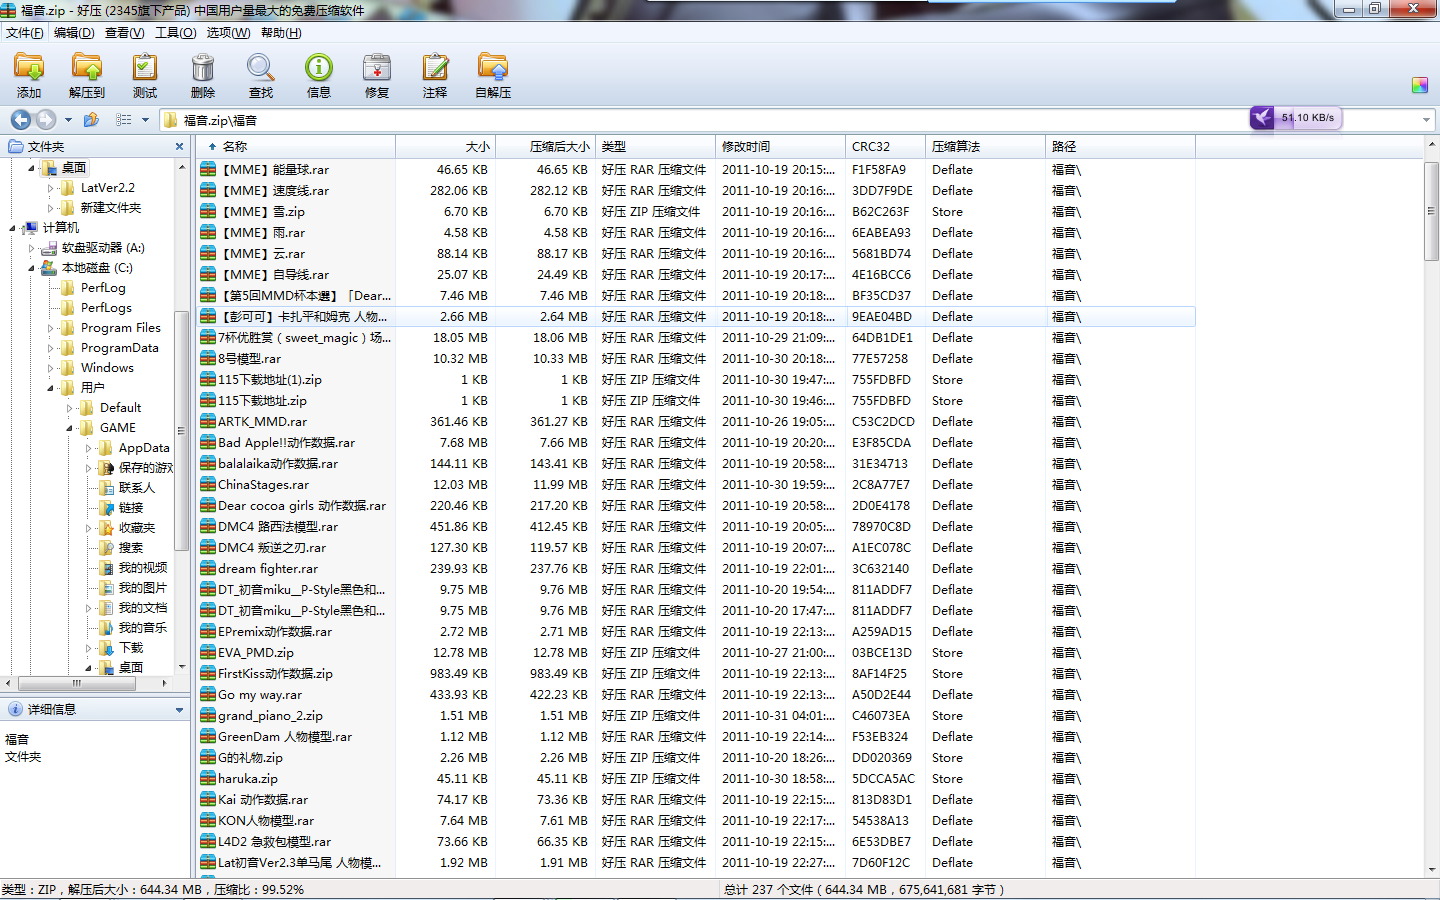Select file EVA_PMD.zip

[x=256, y=653]
